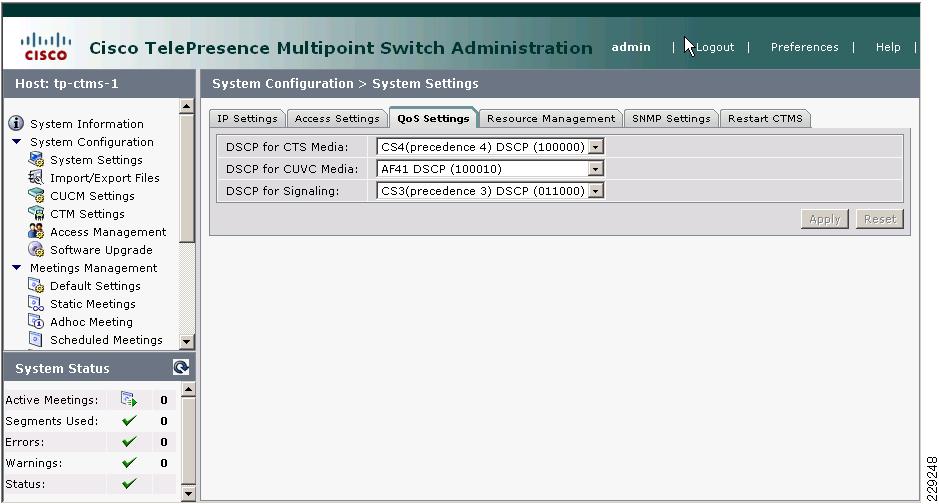Refresh System Status with the refresh icon

pyautogui.click(x=181, y=367)
